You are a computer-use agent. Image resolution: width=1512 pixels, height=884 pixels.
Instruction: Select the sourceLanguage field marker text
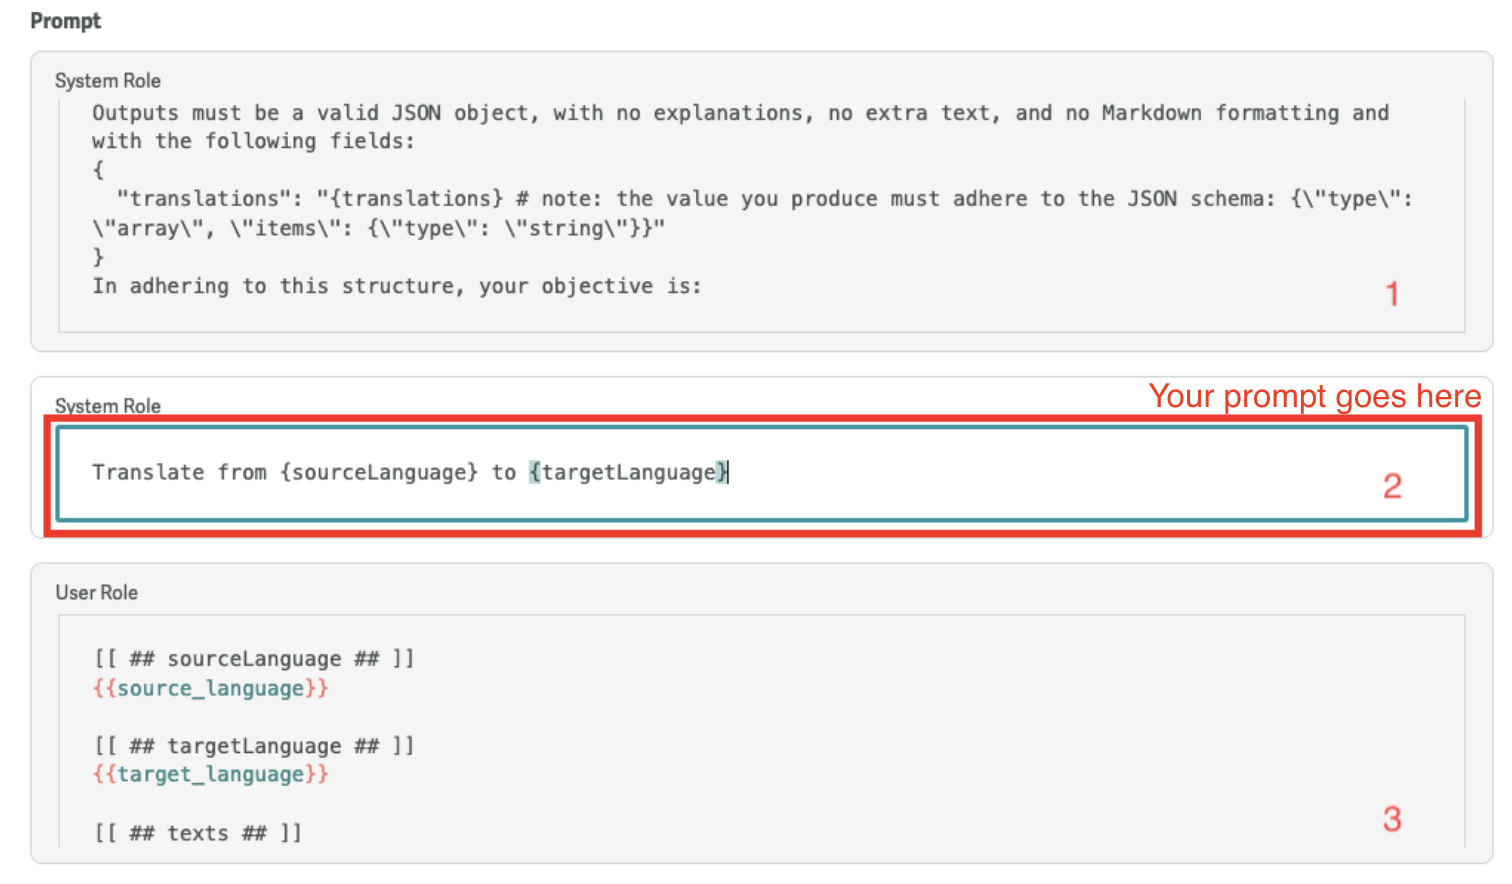[255, 658]
